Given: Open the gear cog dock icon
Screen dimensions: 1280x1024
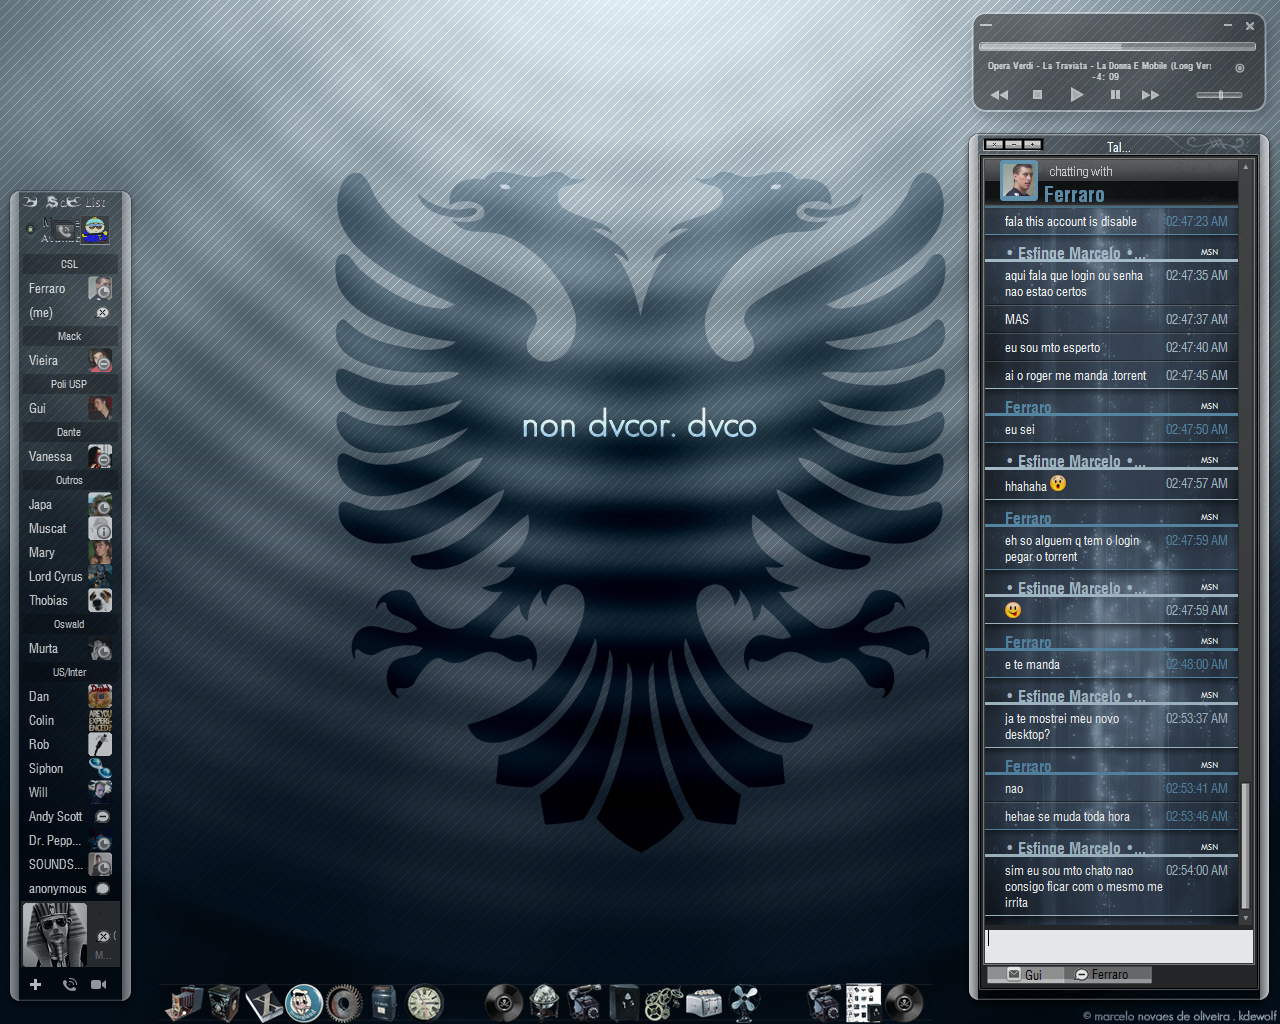Looking at the screenshot, I should 344,1002.
